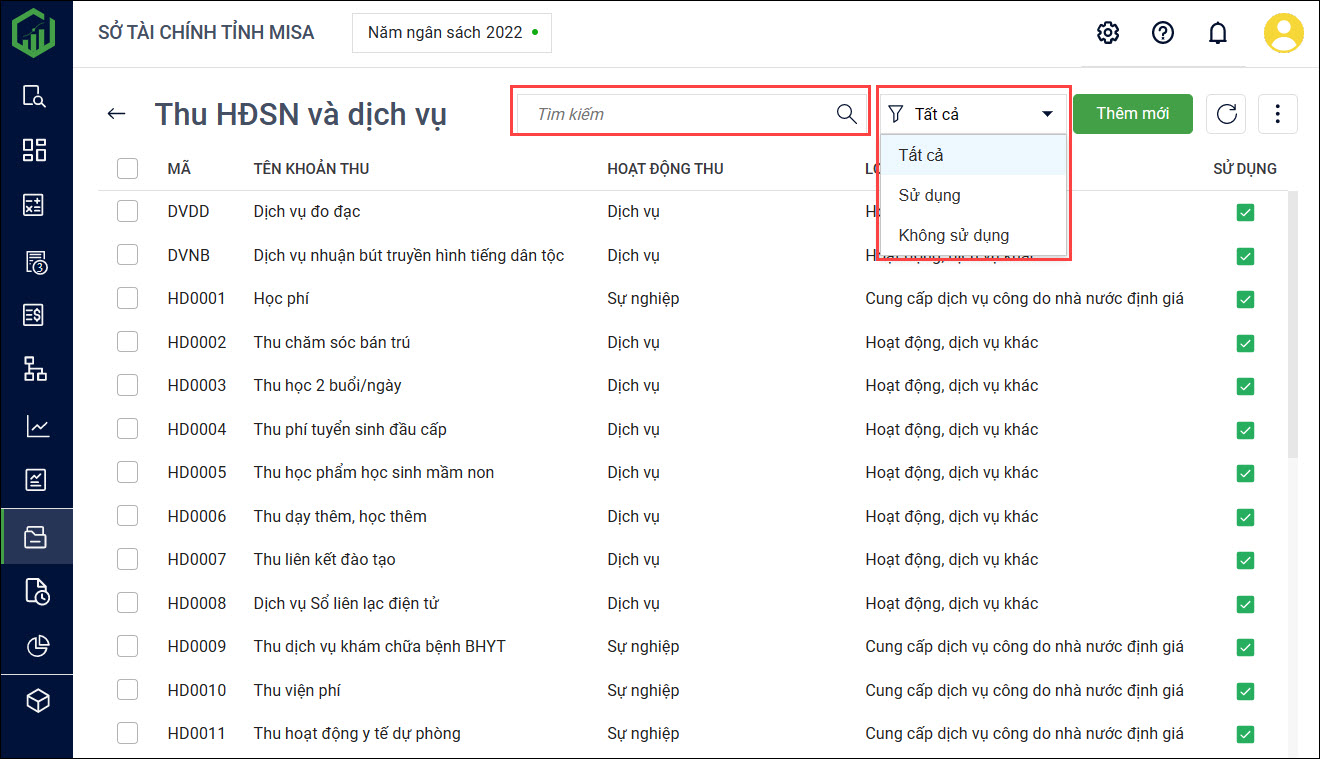Click the refresh icon beside Thêm mới
The width and height of the screenshot is (1320, 759).
pos(1226,114)
